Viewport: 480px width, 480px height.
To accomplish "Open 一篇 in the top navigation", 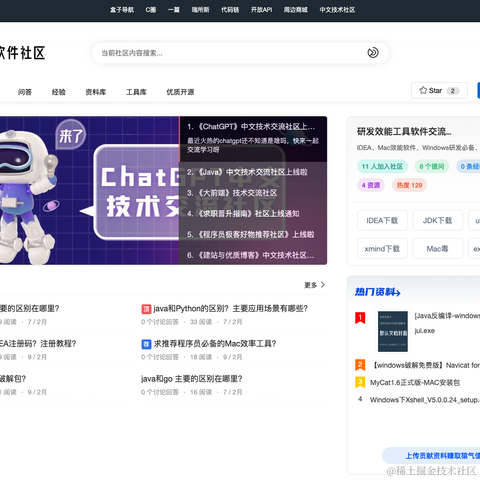I will (174, 10).
